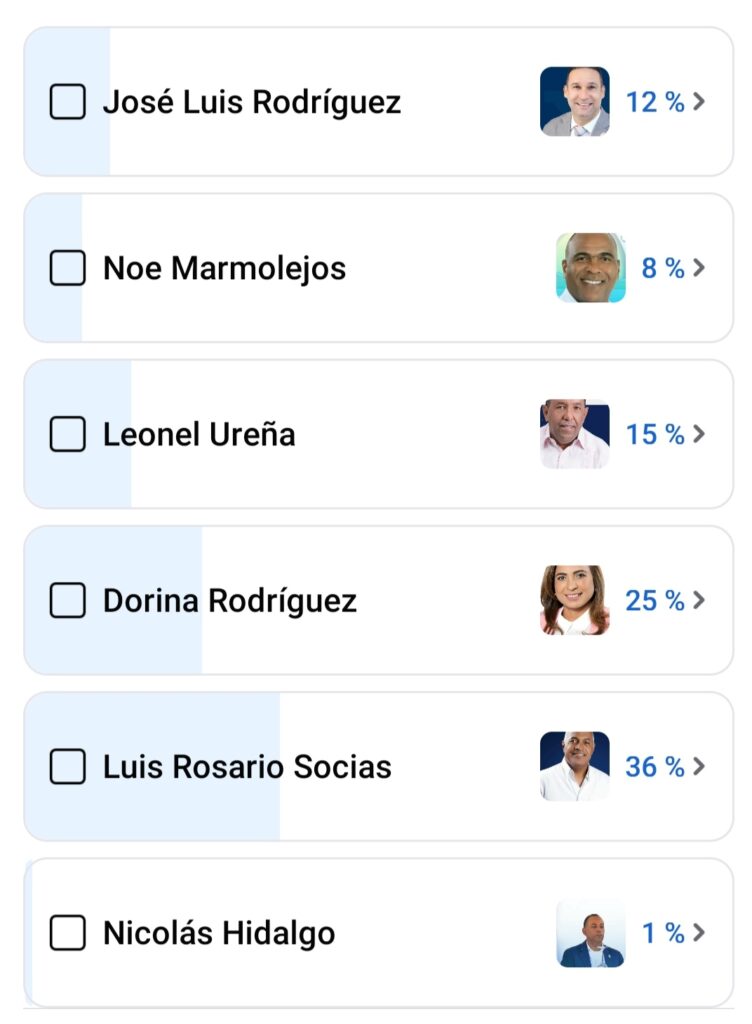Screen dimensions: 752x1024
Task: Tap the Noe Marmolejos photo thumbnail
Action: coord(590,268)
